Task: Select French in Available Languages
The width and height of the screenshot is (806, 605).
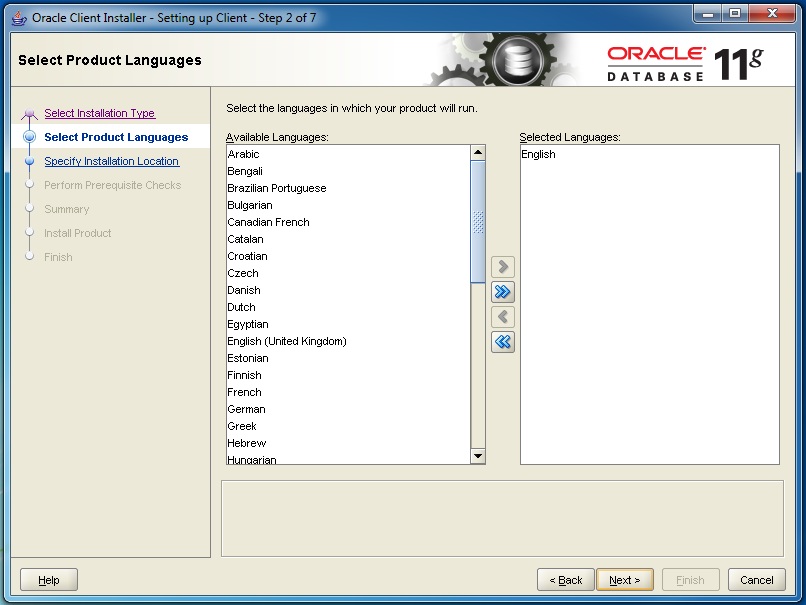Action: tap(348, 392)
